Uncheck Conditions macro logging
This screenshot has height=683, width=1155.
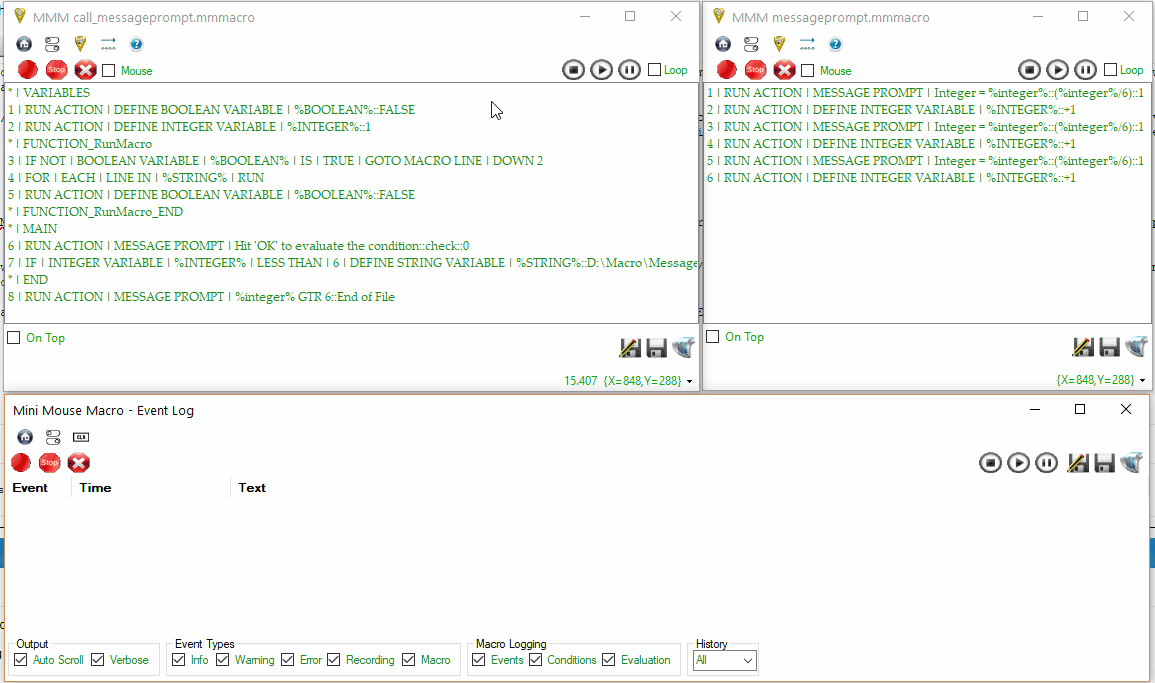[x=536, y=659]
